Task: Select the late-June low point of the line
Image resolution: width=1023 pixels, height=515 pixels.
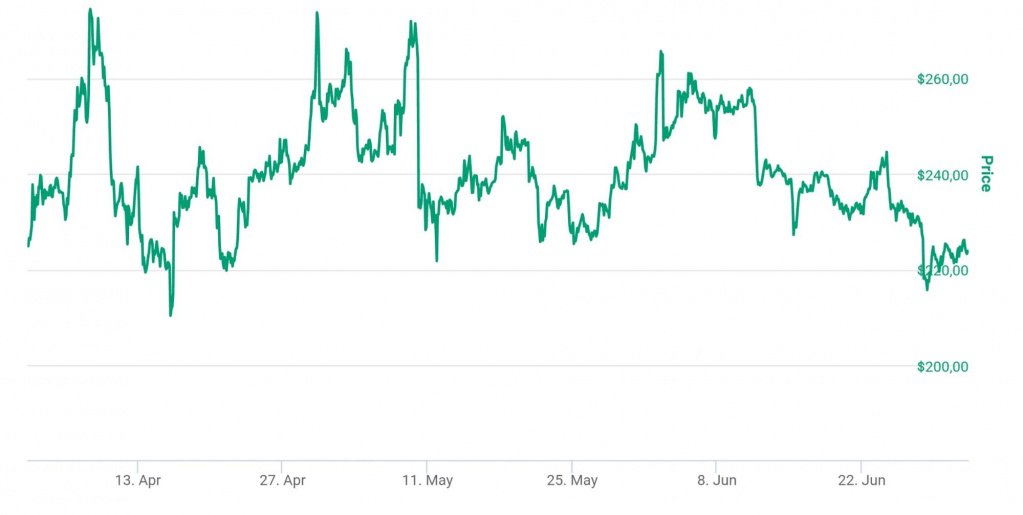Action: [927, 289]
